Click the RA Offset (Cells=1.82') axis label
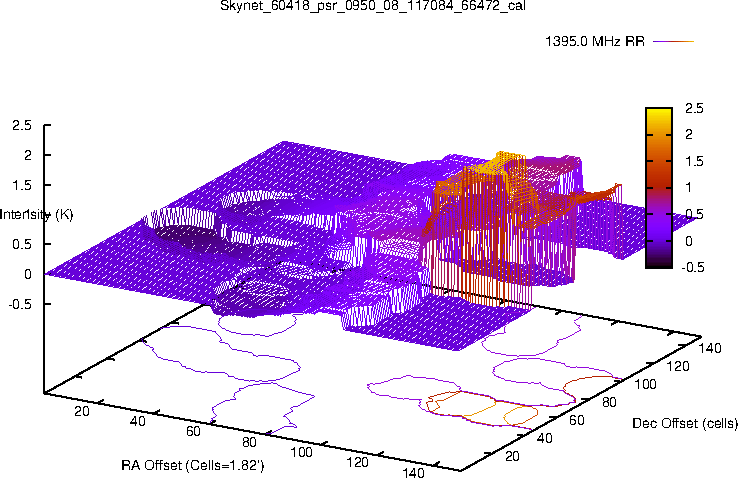 click(x=193, y=466)
